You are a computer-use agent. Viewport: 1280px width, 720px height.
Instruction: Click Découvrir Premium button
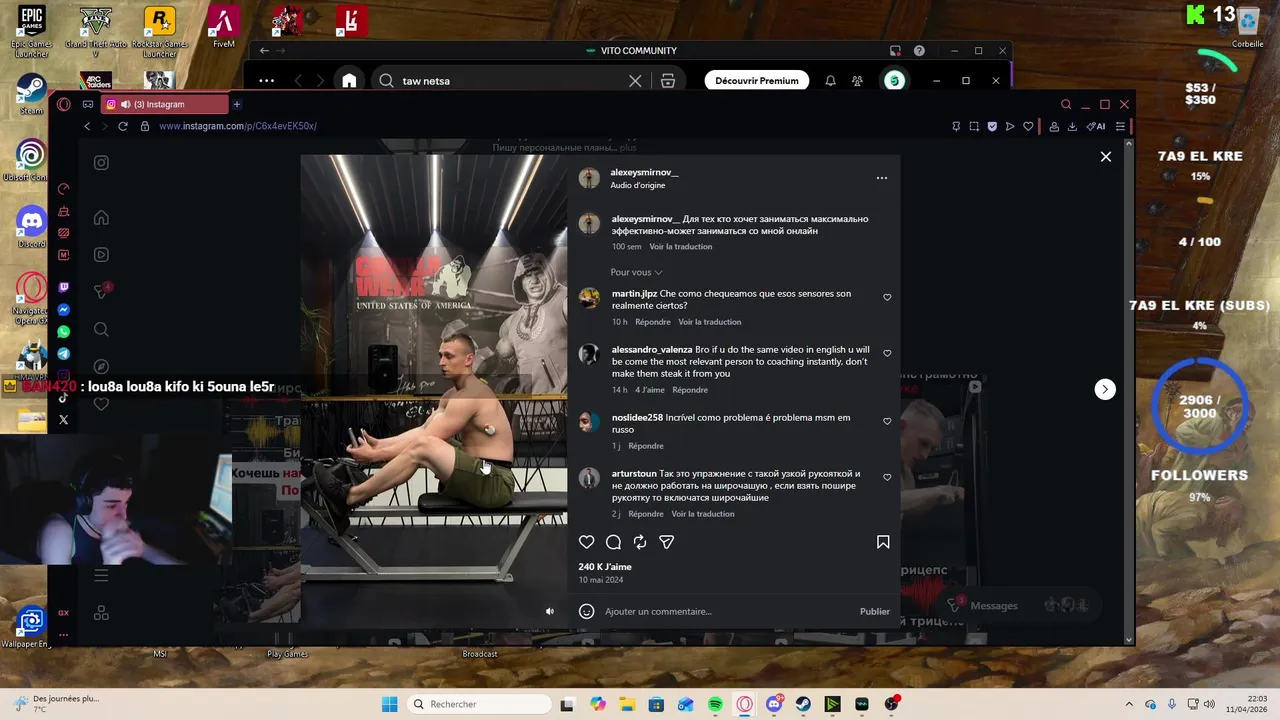pos(757,81)
